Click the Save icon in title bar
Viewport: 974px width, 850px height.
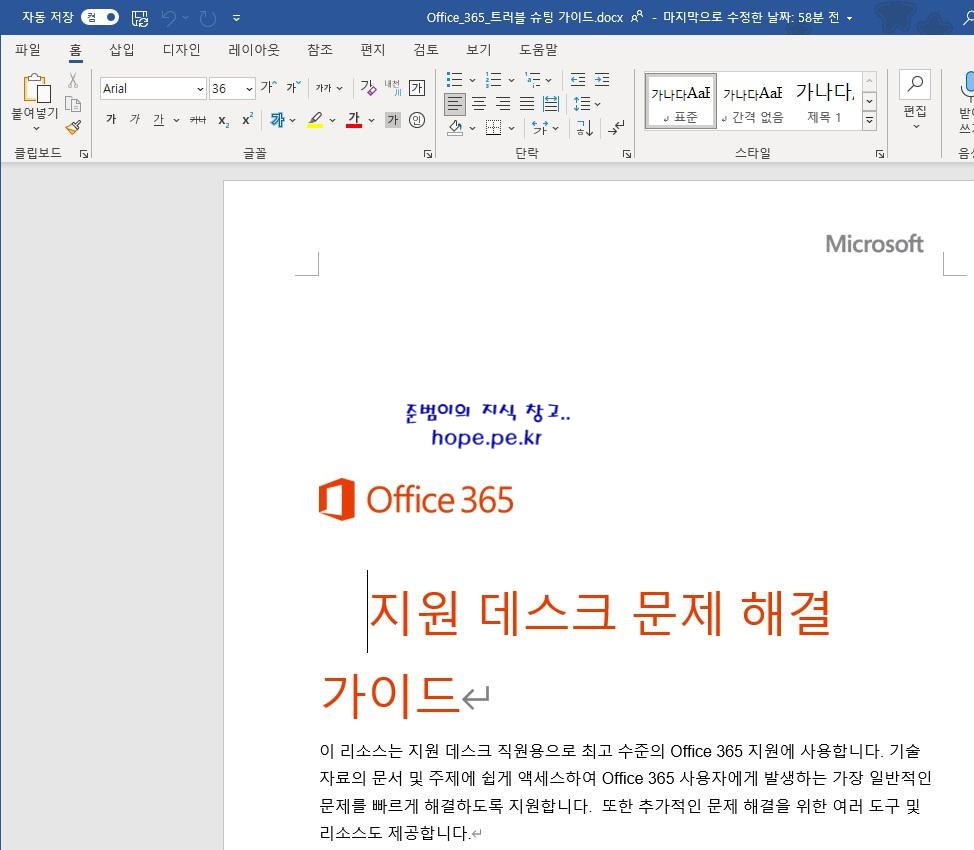[140, 18]
